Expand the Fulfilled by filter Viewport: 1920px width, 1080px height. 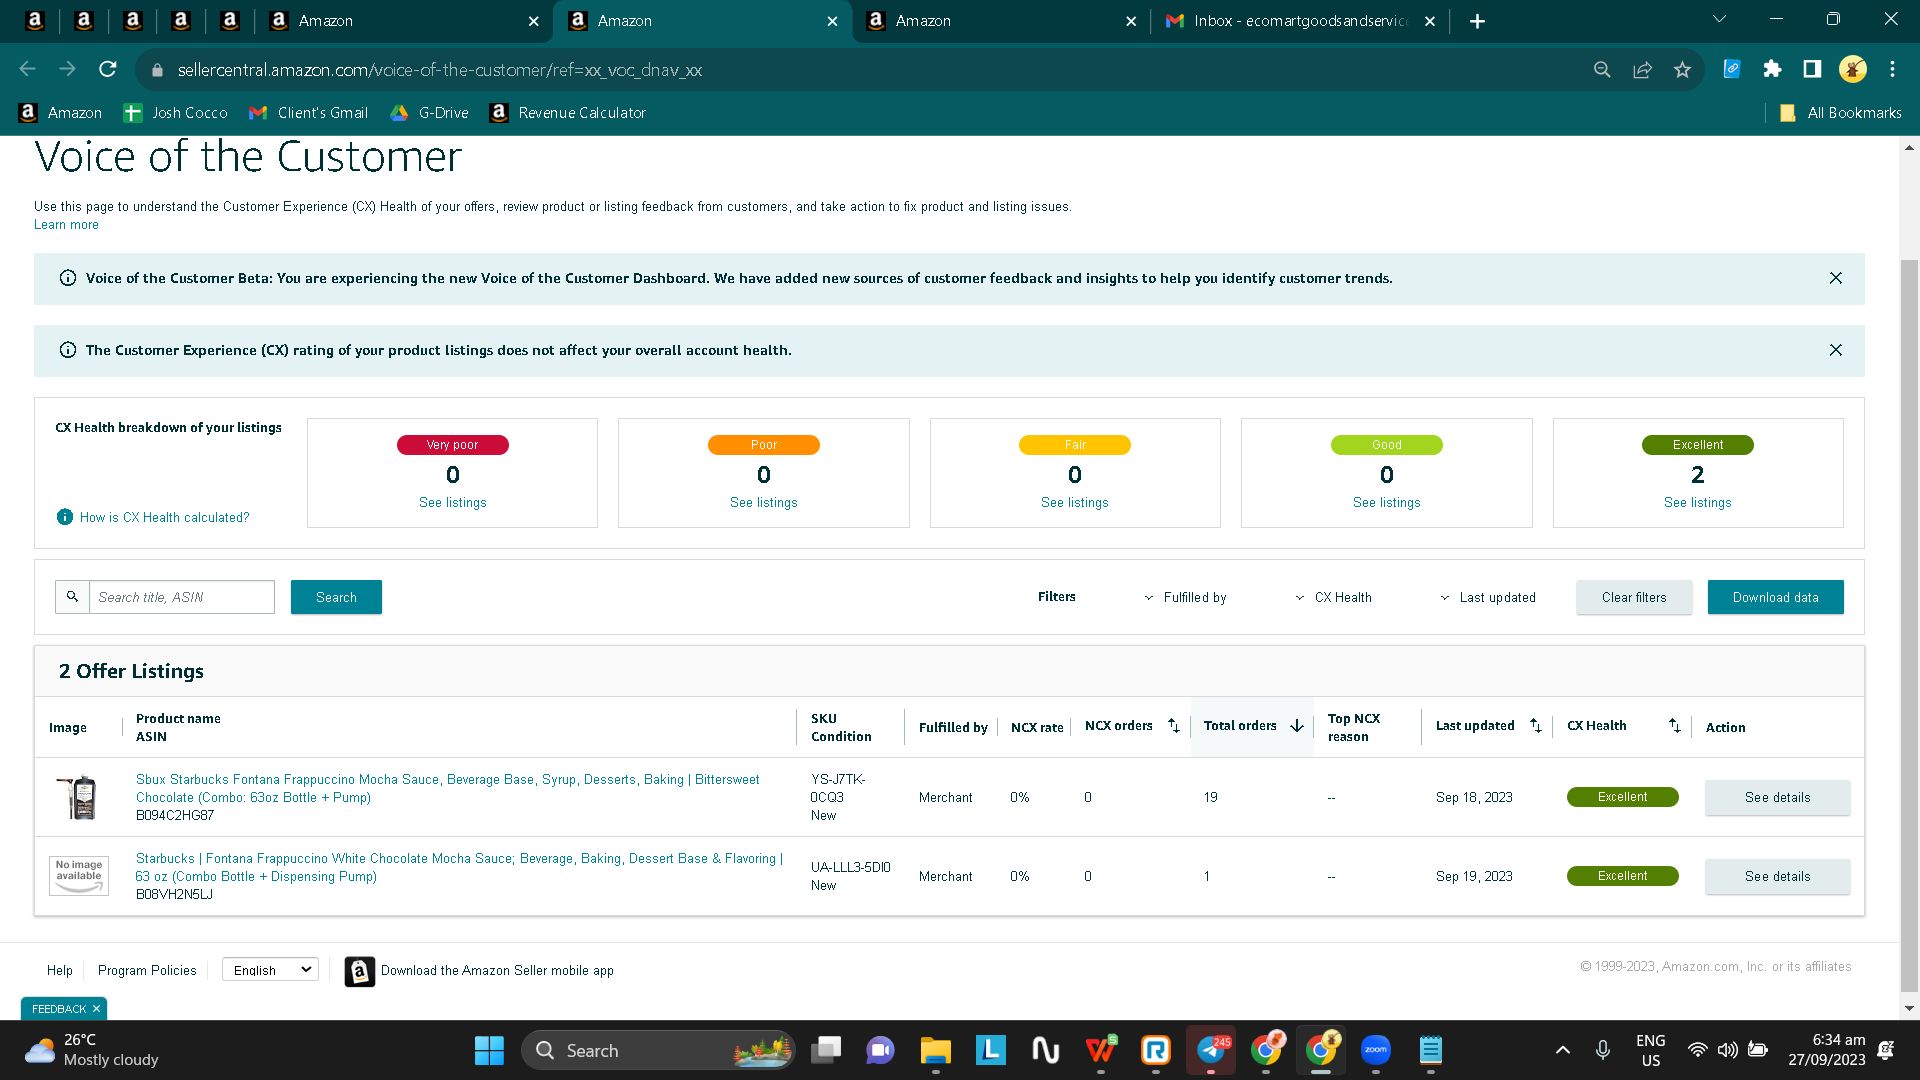tap(1186, 598)
